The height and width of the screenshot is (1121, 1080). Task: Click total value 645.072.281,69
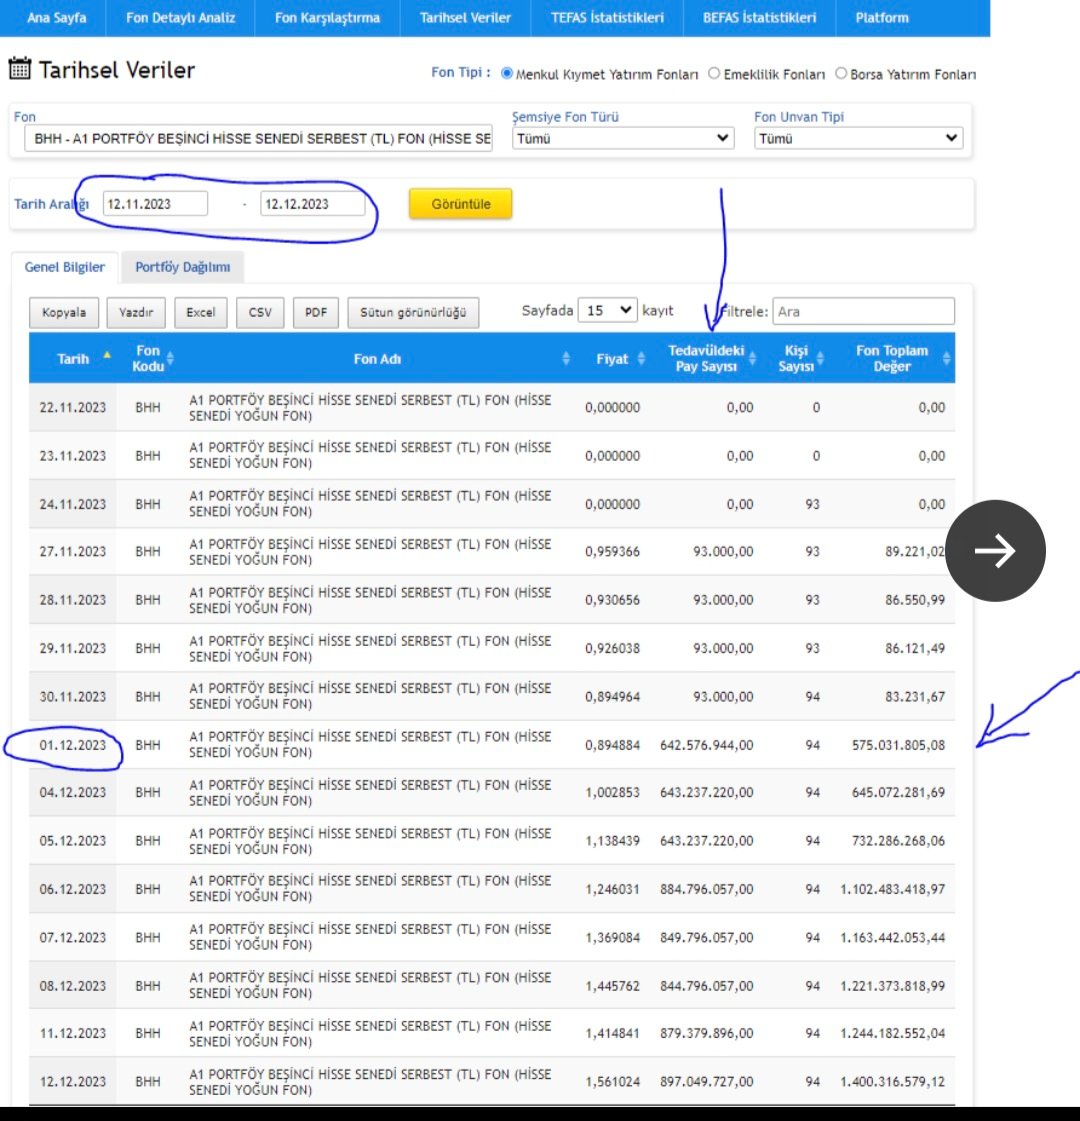[x=898, y=793]
